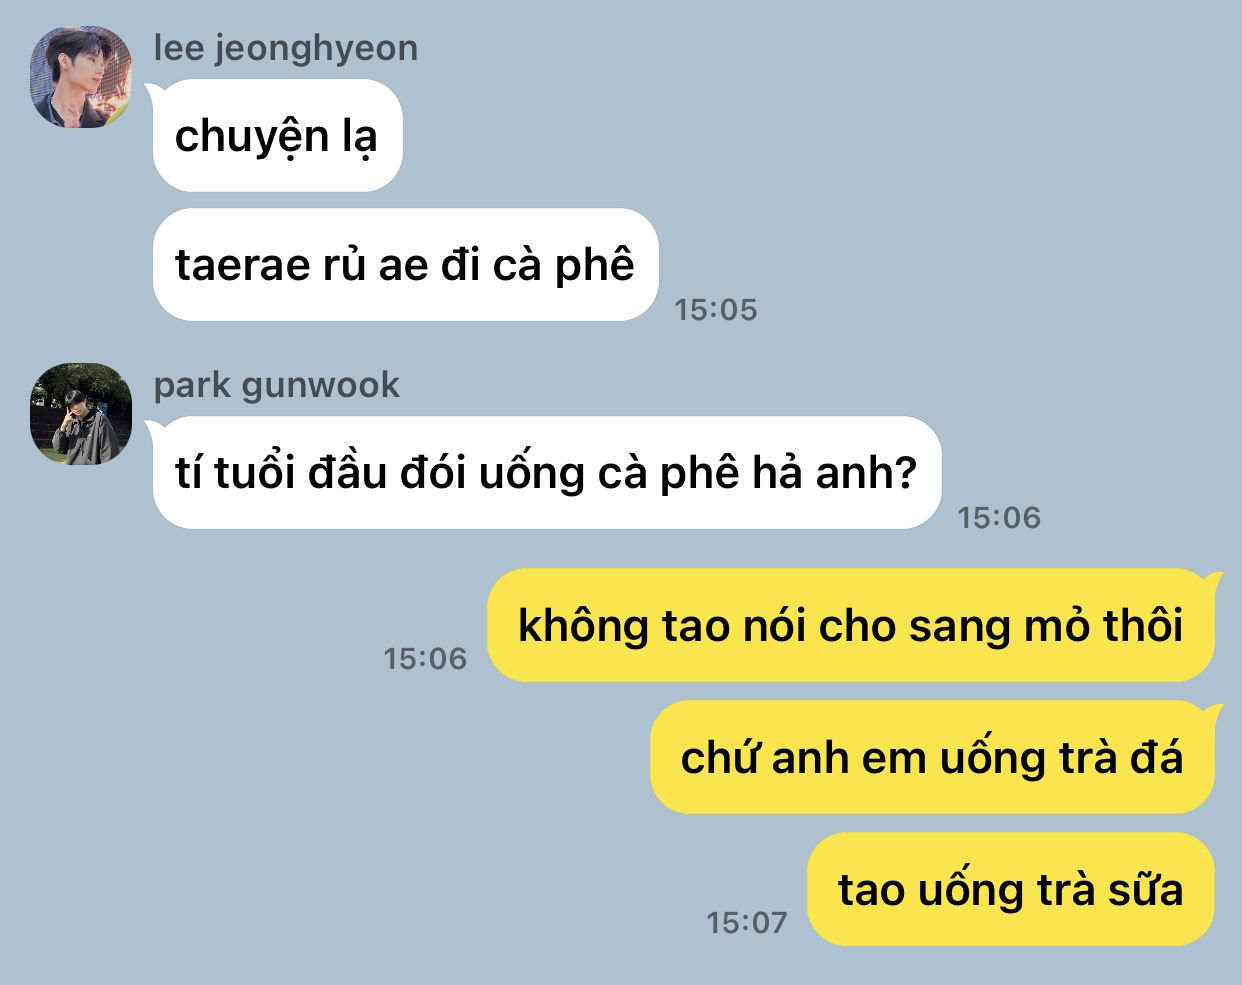This screenshot has height=985, width=1242.
Task: Select the yellow 'tao uống trà sữa' bubble
Action: pyautogui.click(x=1010, y=889)
